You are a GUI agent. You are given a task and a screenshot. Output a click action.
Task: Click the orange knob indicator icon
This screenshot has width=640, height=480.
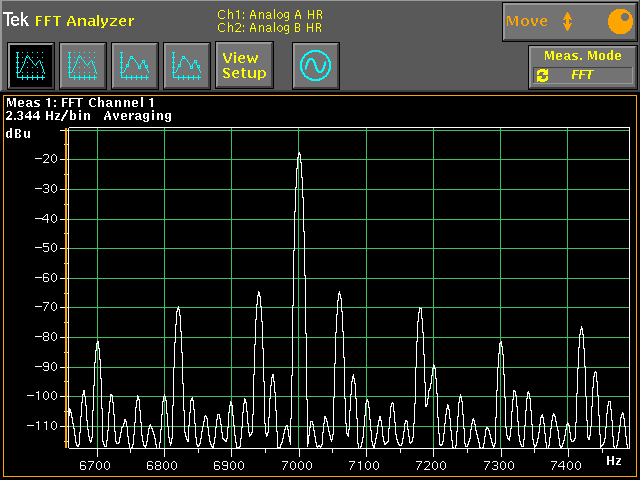[x=619, y=21]
